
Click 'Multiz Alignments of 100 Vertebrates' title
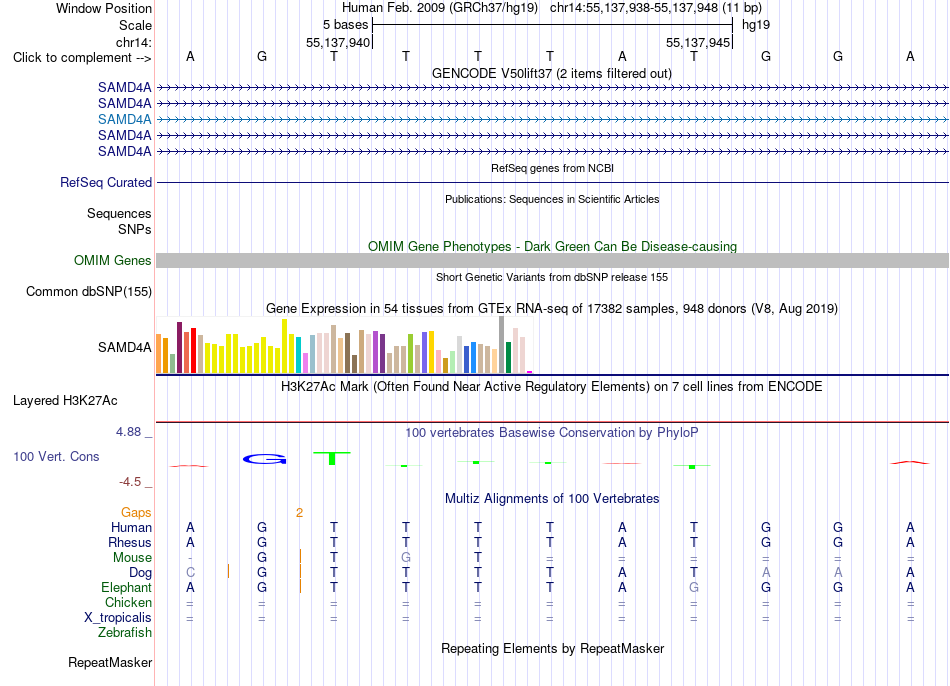(552, 499)
